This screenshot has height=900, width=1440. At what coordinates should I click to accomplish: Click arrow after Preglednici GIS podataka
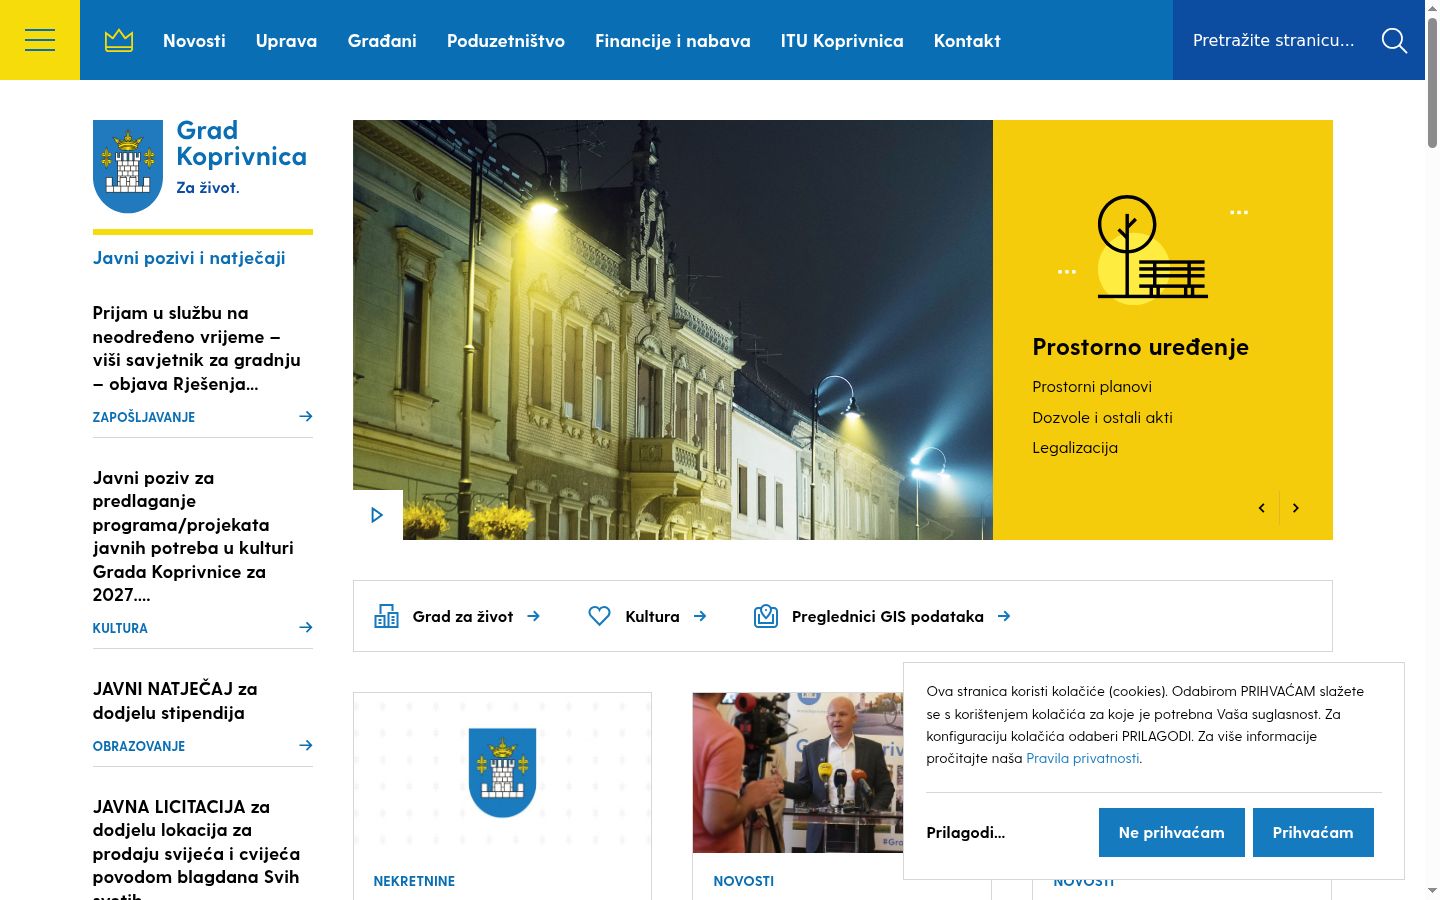[1004, 616]
